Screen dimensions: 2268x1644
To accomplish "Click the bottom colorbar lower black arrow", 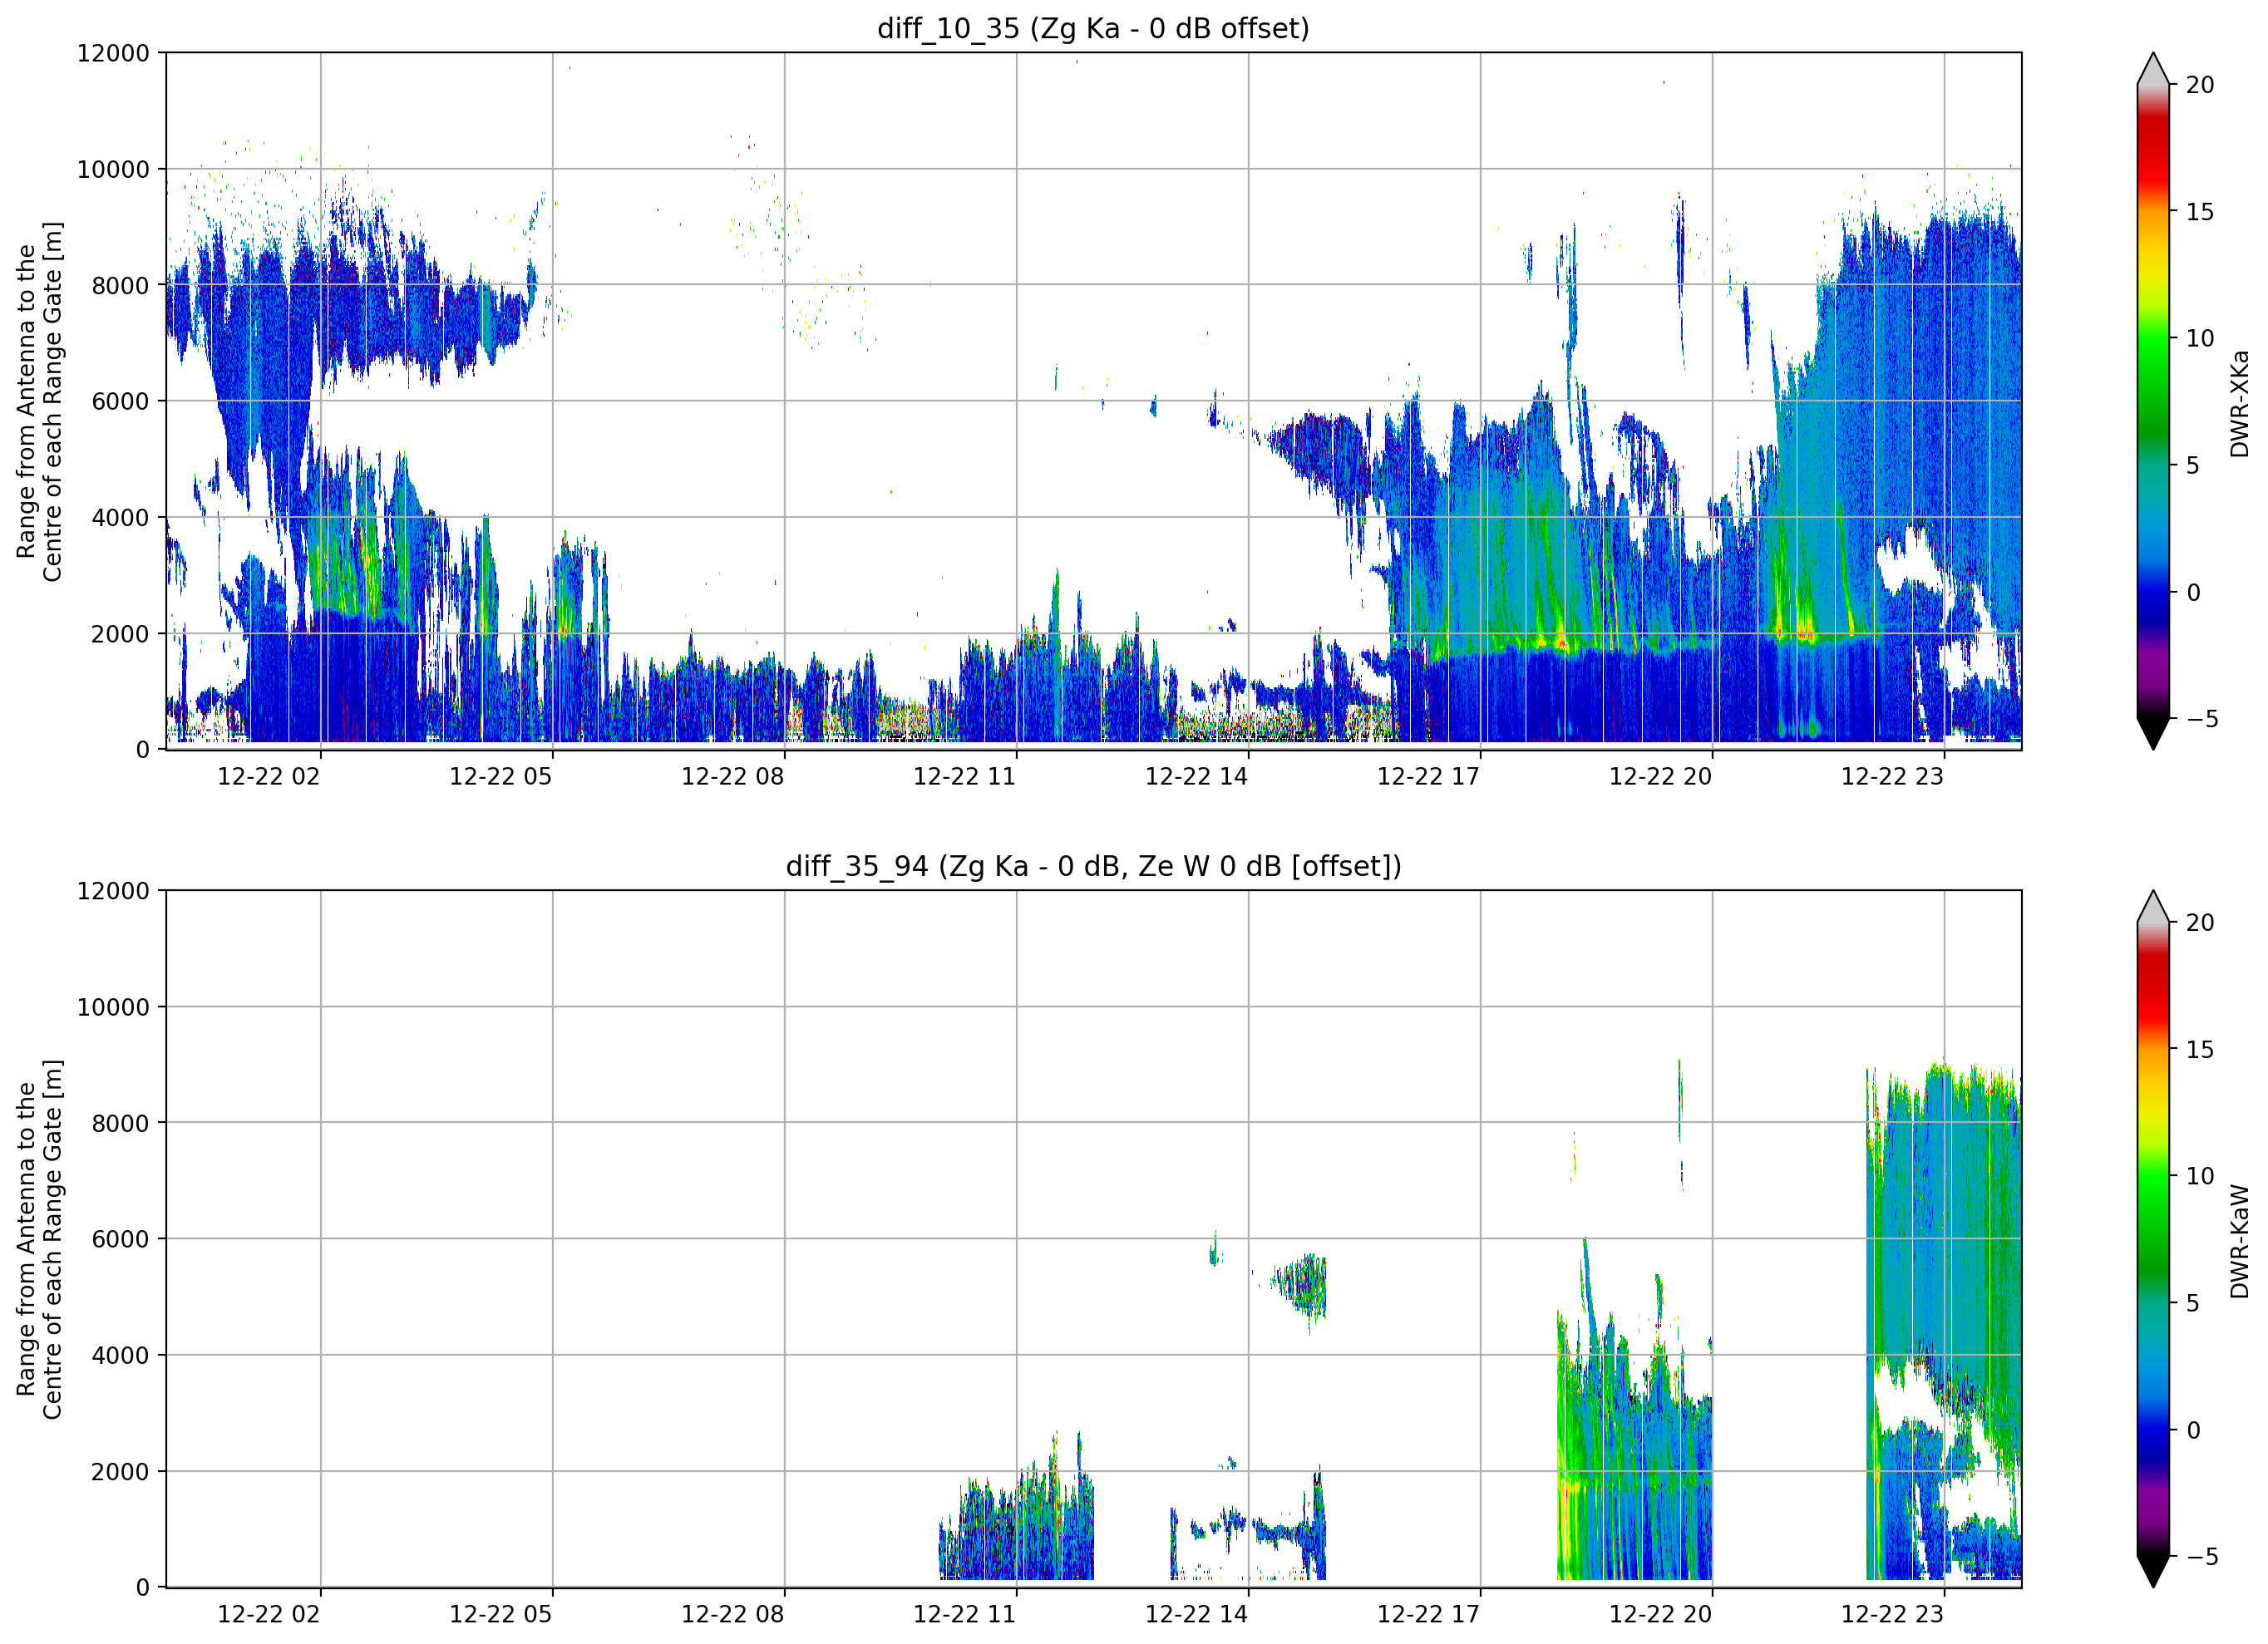I will coord(2153,1572).
